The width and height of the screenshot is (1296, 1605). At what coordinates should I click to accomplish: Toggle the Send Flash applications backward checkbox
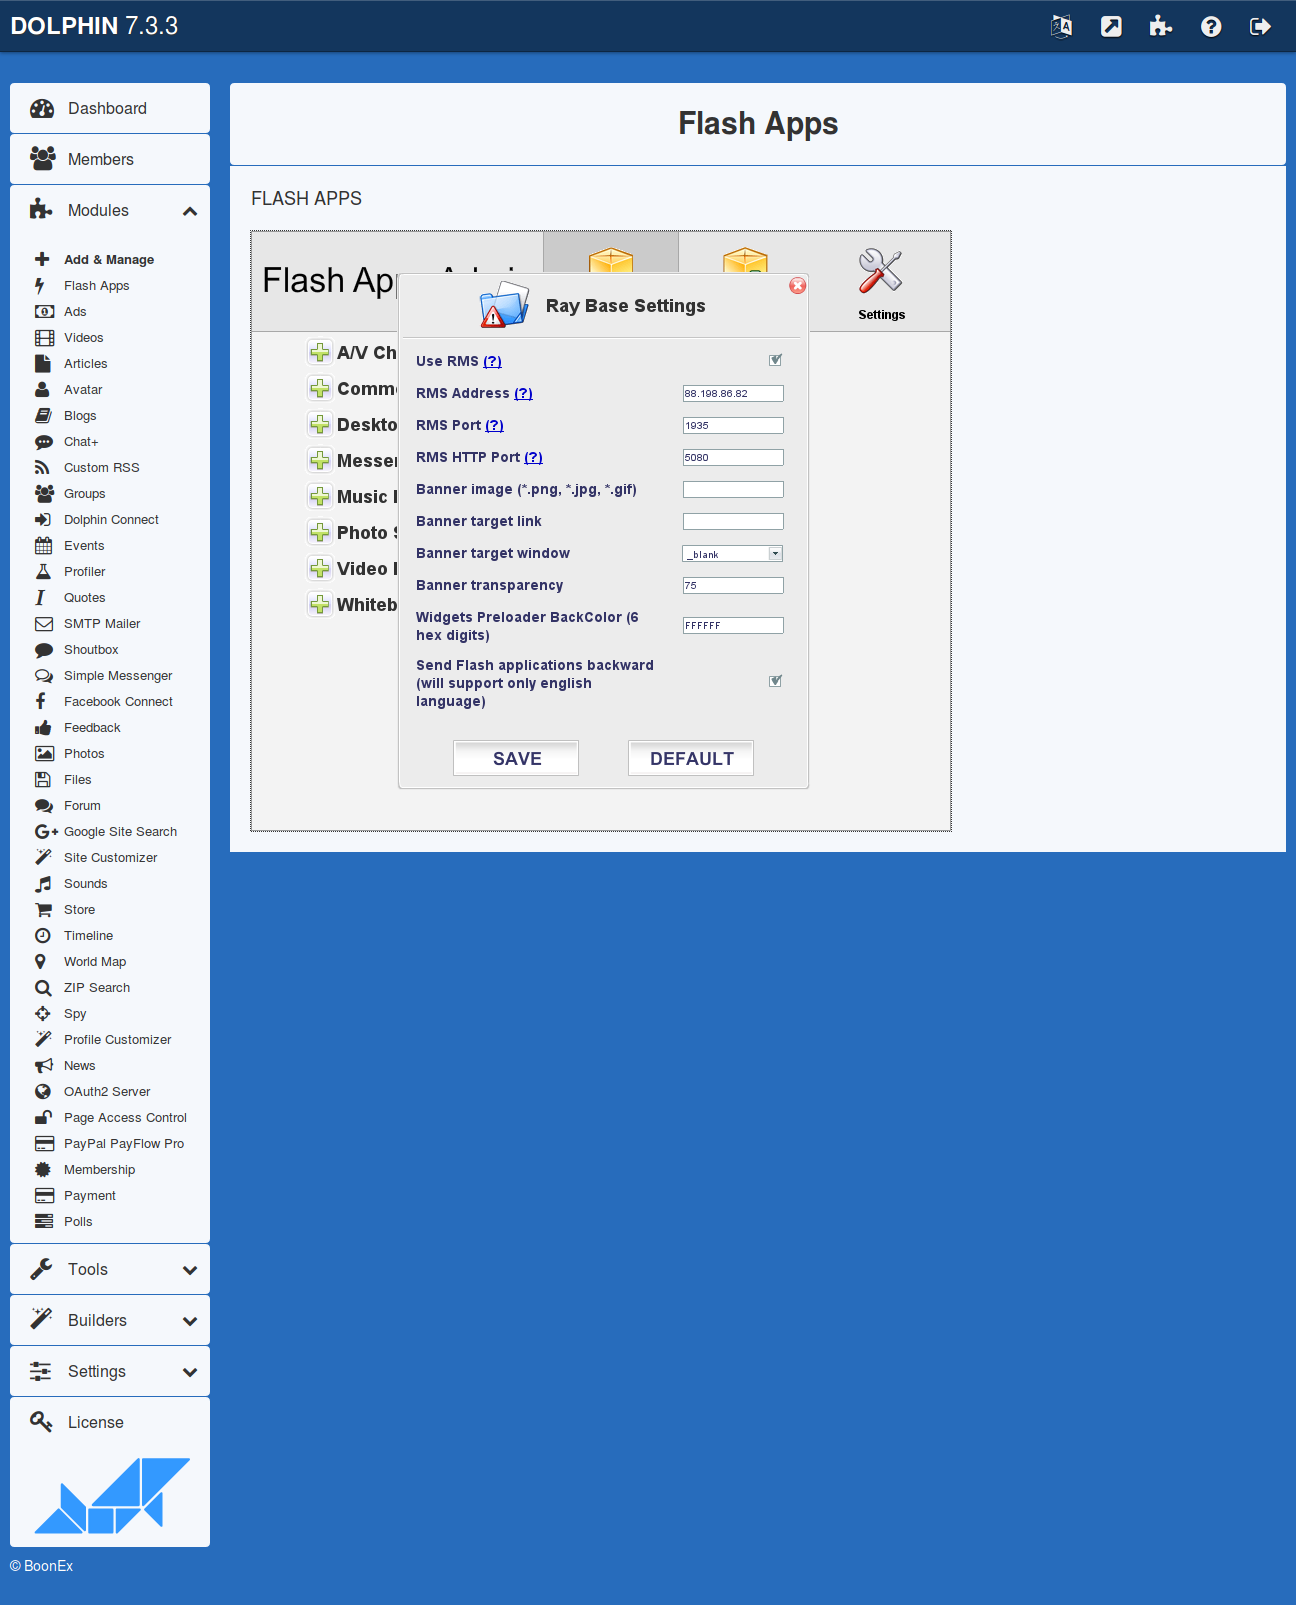point(775,681)
